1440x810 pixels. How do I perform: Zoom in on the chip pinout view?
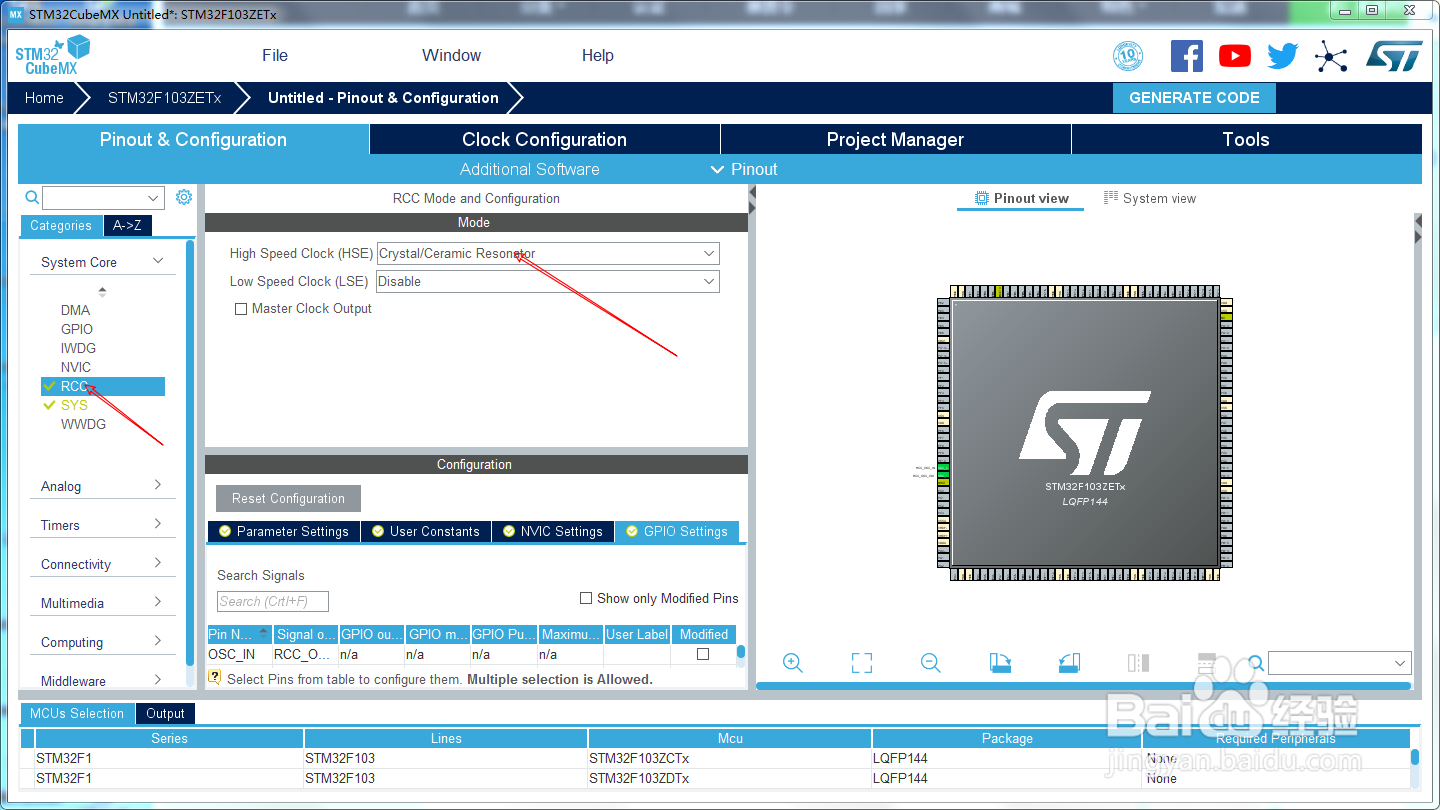coord(793,662)
